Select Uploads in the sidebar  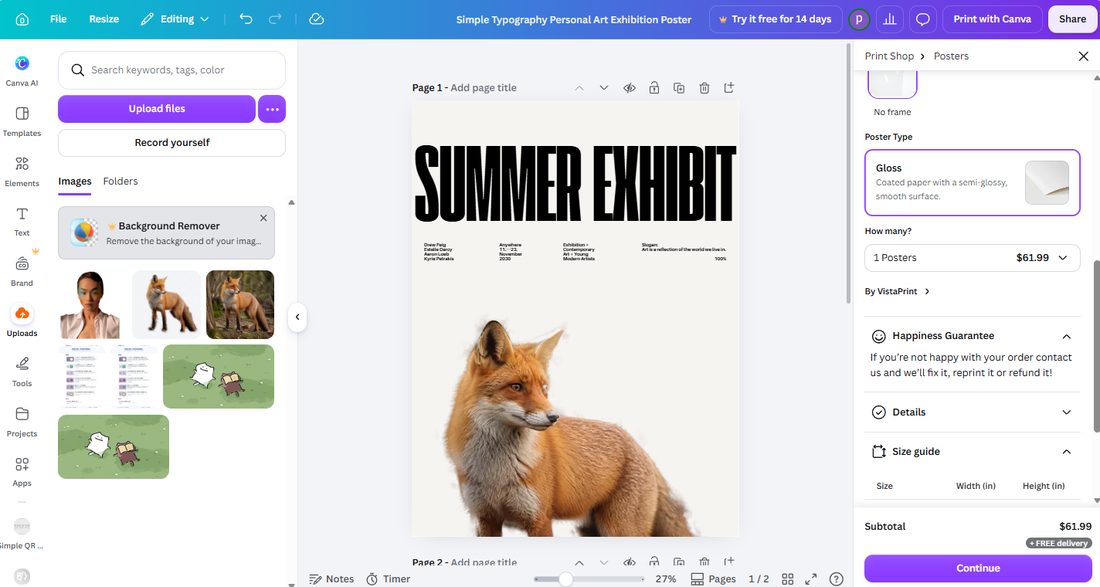point(22,321)
